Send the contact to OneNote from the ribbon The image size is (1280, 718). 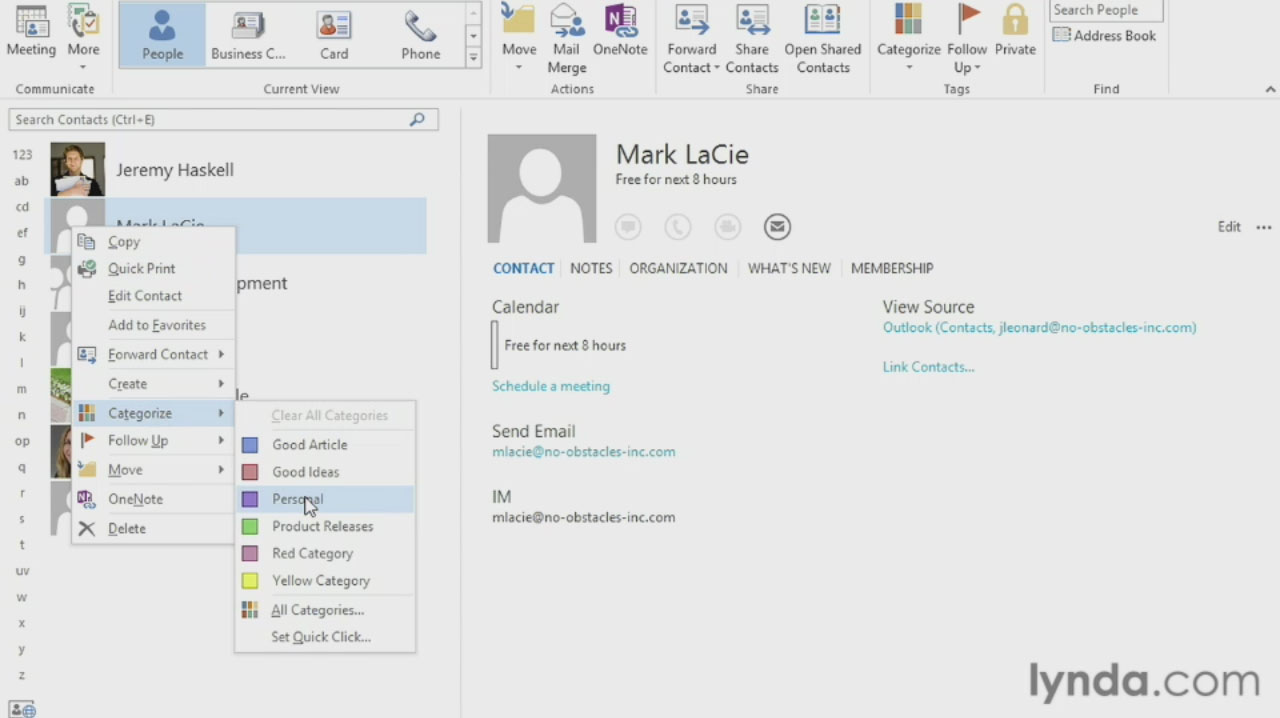620,32
